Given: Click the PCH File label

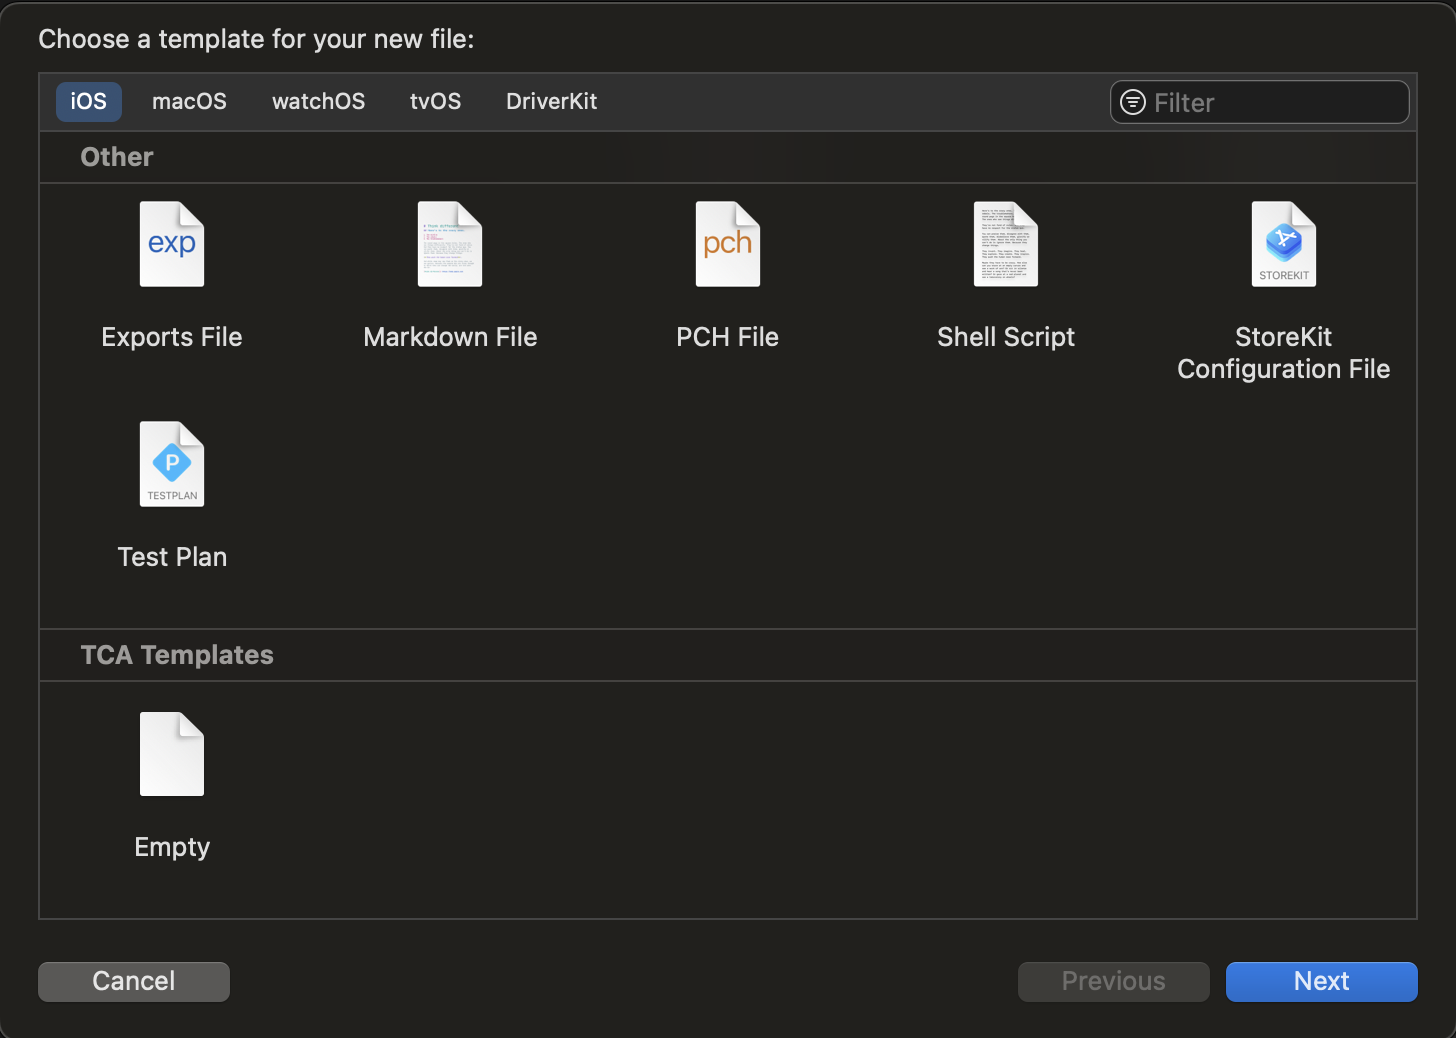Looking at the screenshot, I should click(728, 337).
